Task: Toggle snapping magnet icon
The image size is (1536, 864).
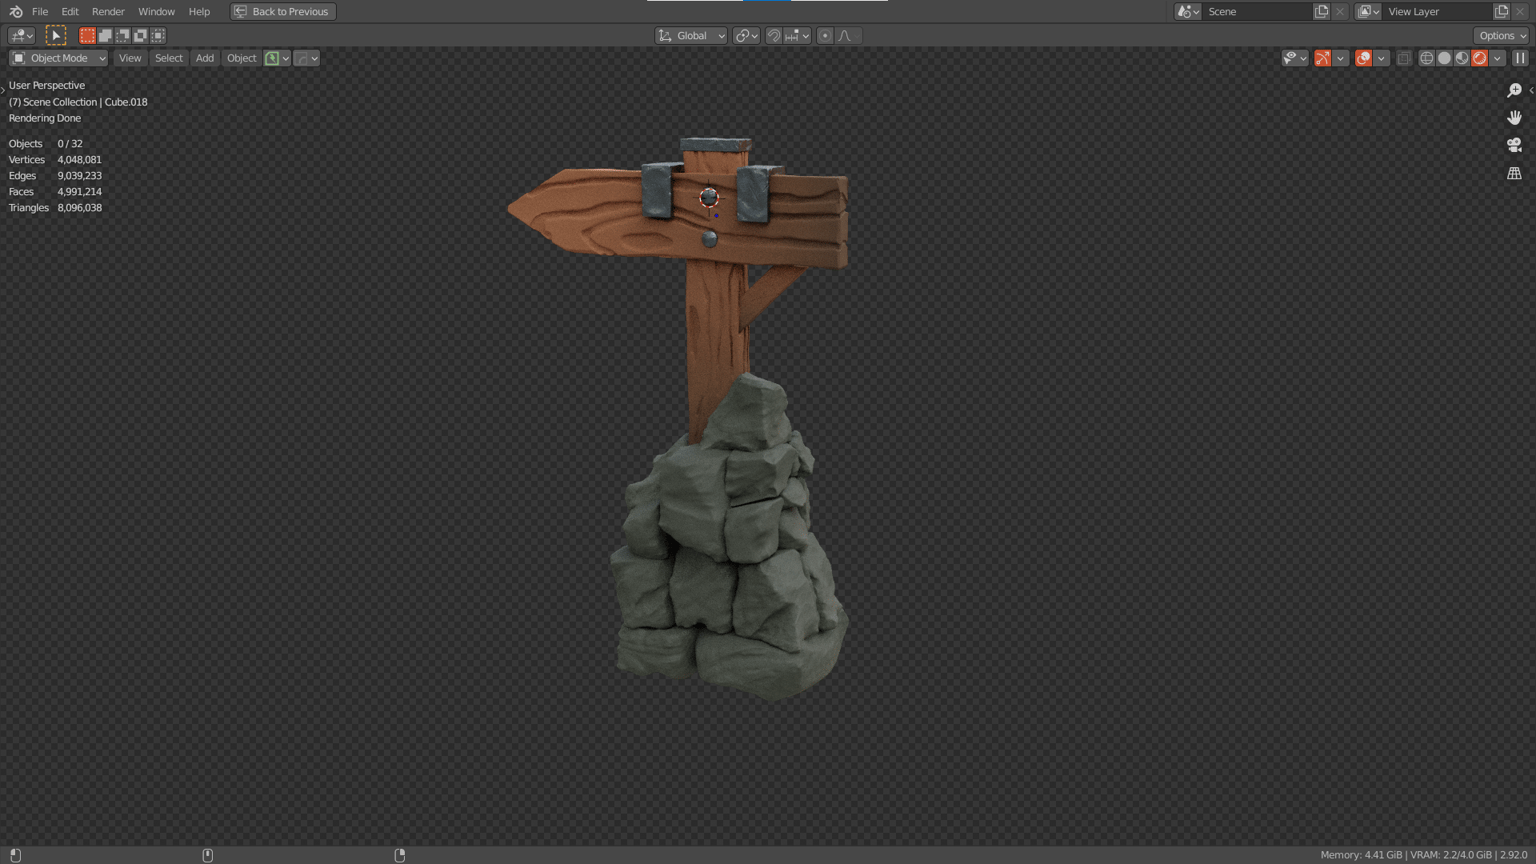Action: 774,35
